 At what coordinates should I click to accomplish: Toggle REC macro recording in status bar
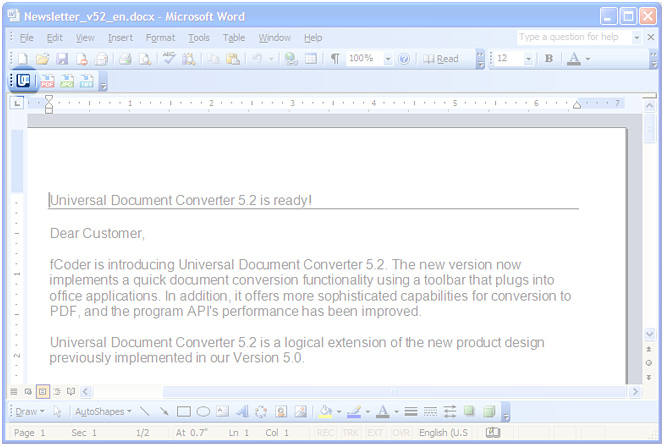[x=325, y=432]
